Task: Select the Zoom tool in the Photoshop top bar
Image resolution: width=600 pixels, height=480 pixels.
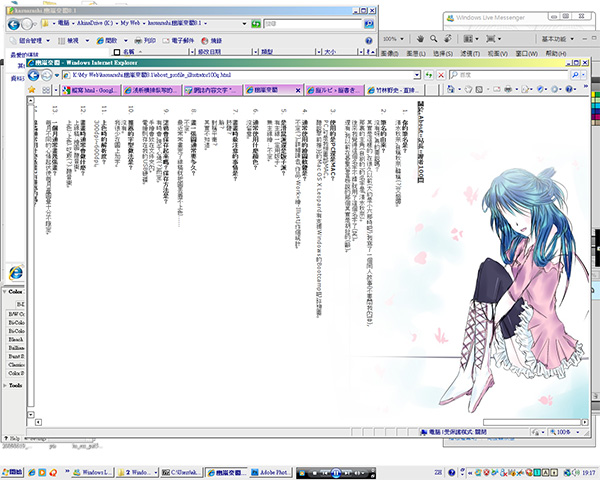Action: click(x=434, y=39)
